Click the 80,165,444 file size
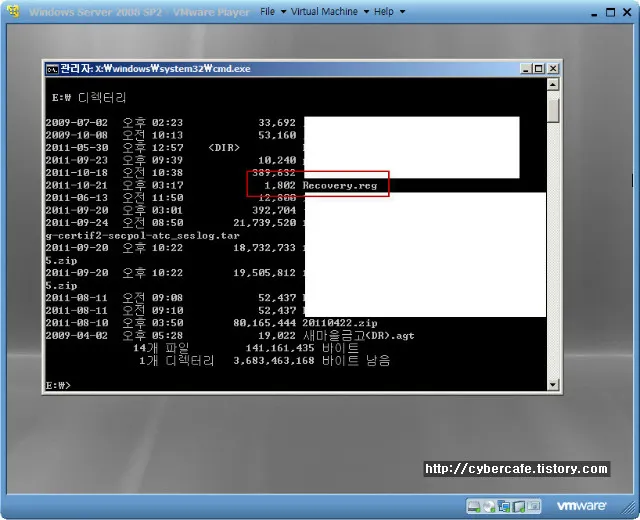 tap(264, 323)
